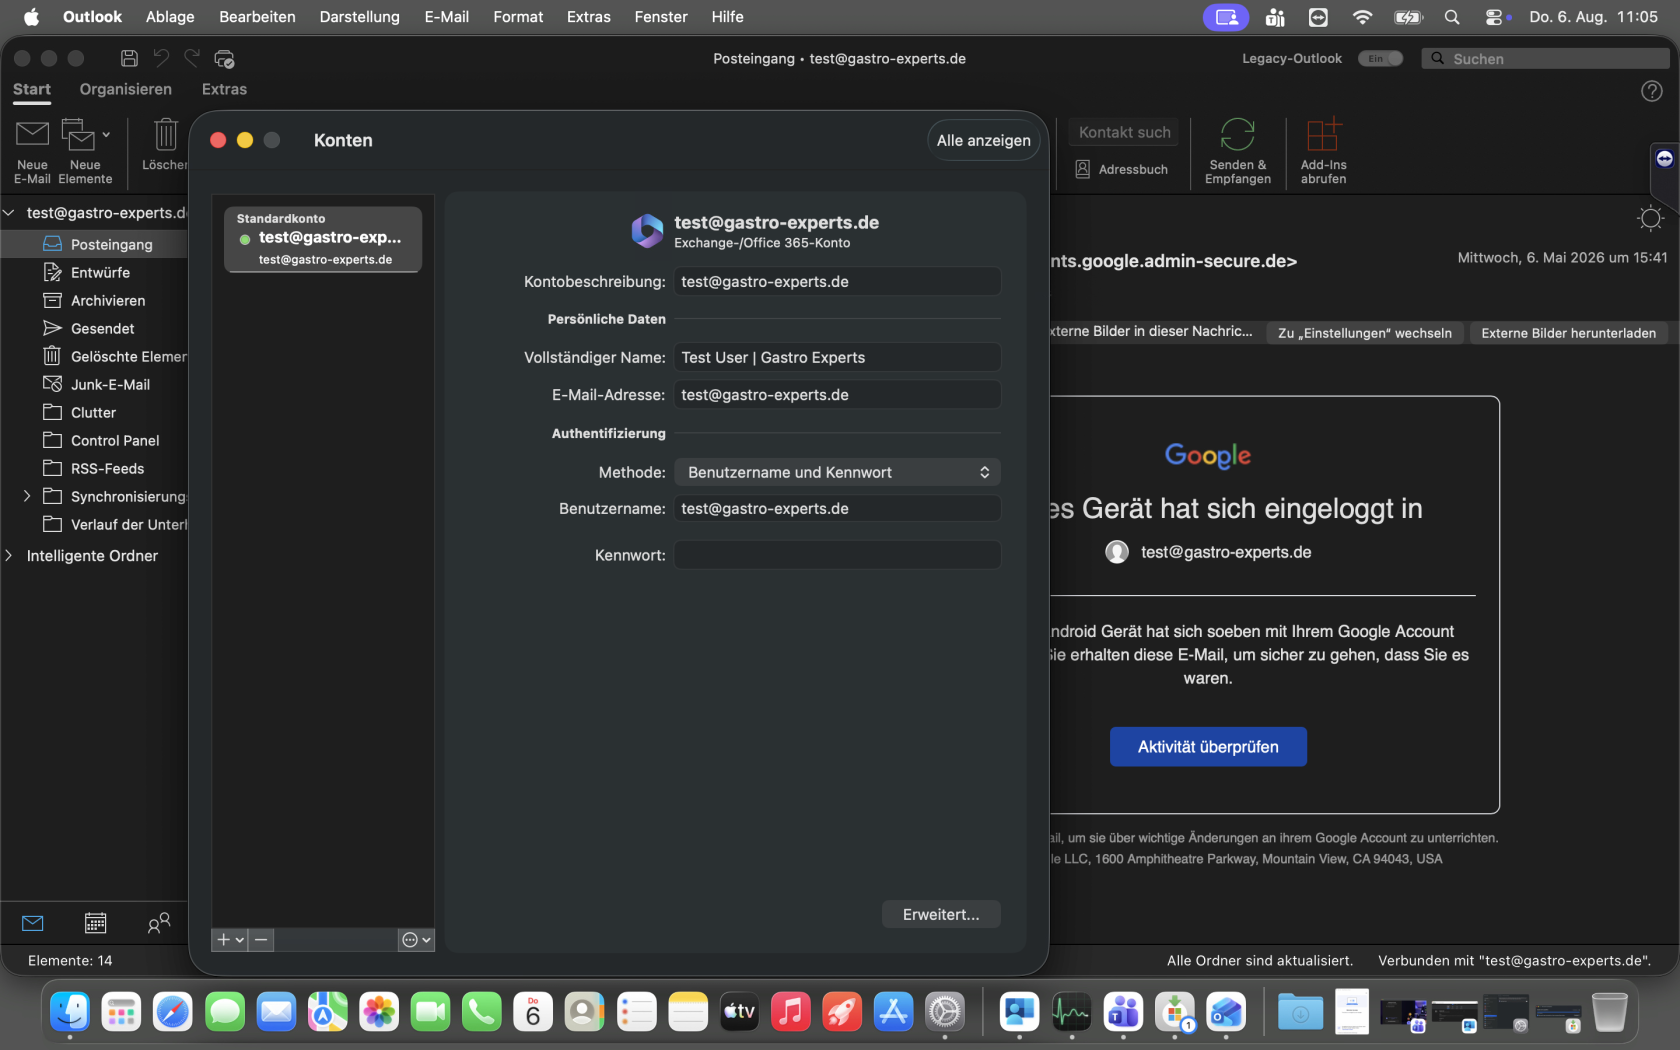This screenshot has width=1680, height=1050.
Task: Open the Ablage menu
Action: [x=170, y=17]
